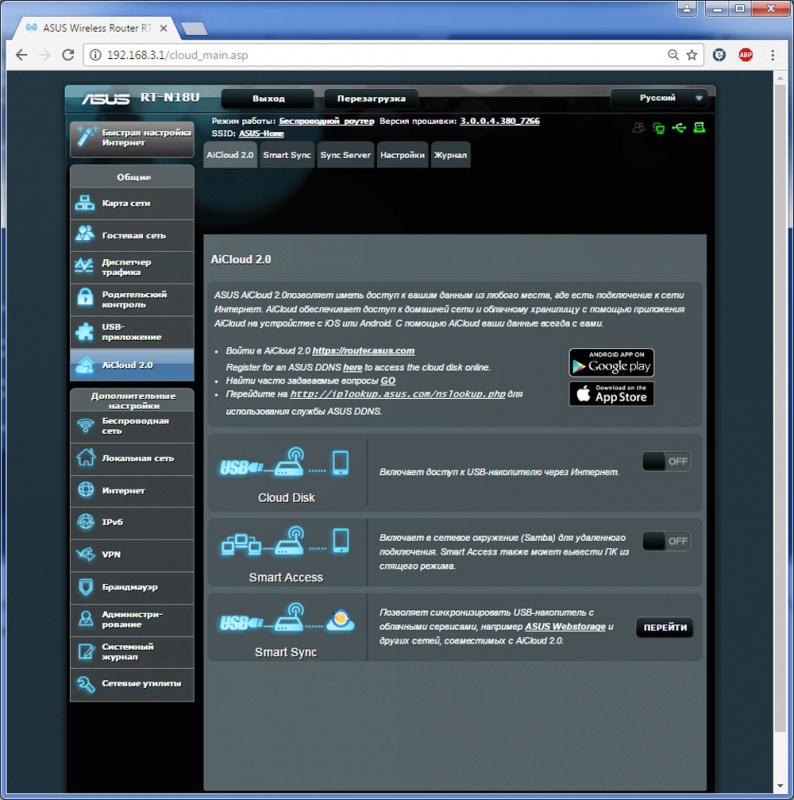Switch to Журнал tab
Screen dimensions: 794x800
tap(451, 155)
